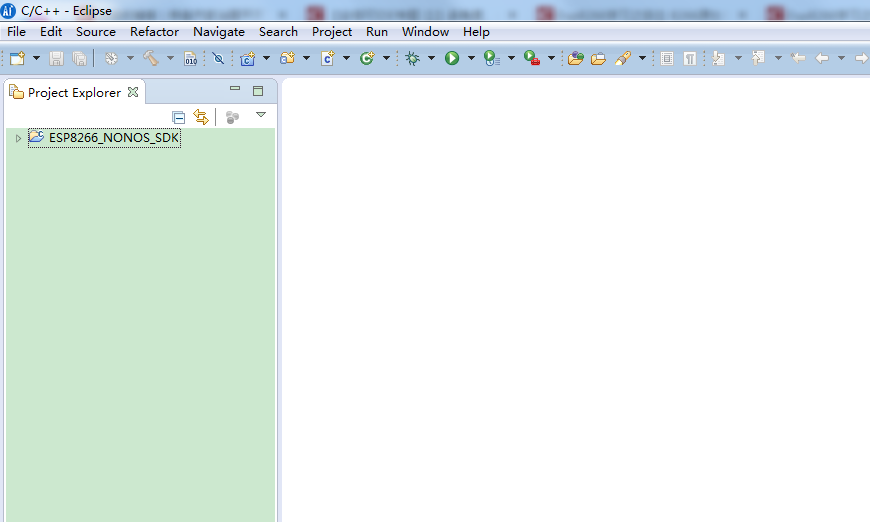Click the Previous Annotation icon
The width and height of the screenshot is (870, 522).
758,58
